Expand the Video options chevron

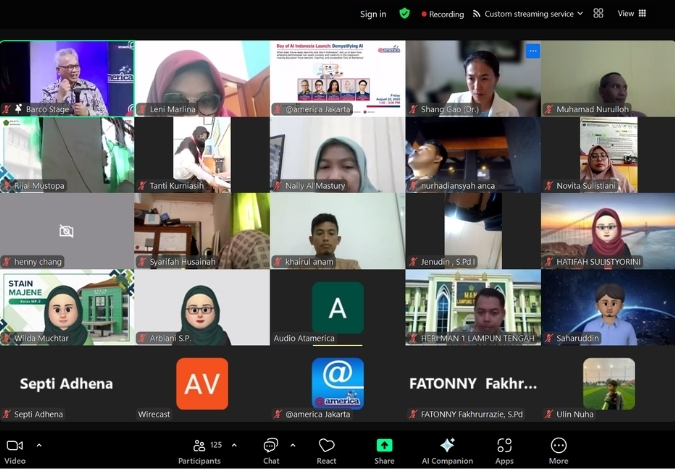click(39, 445)
